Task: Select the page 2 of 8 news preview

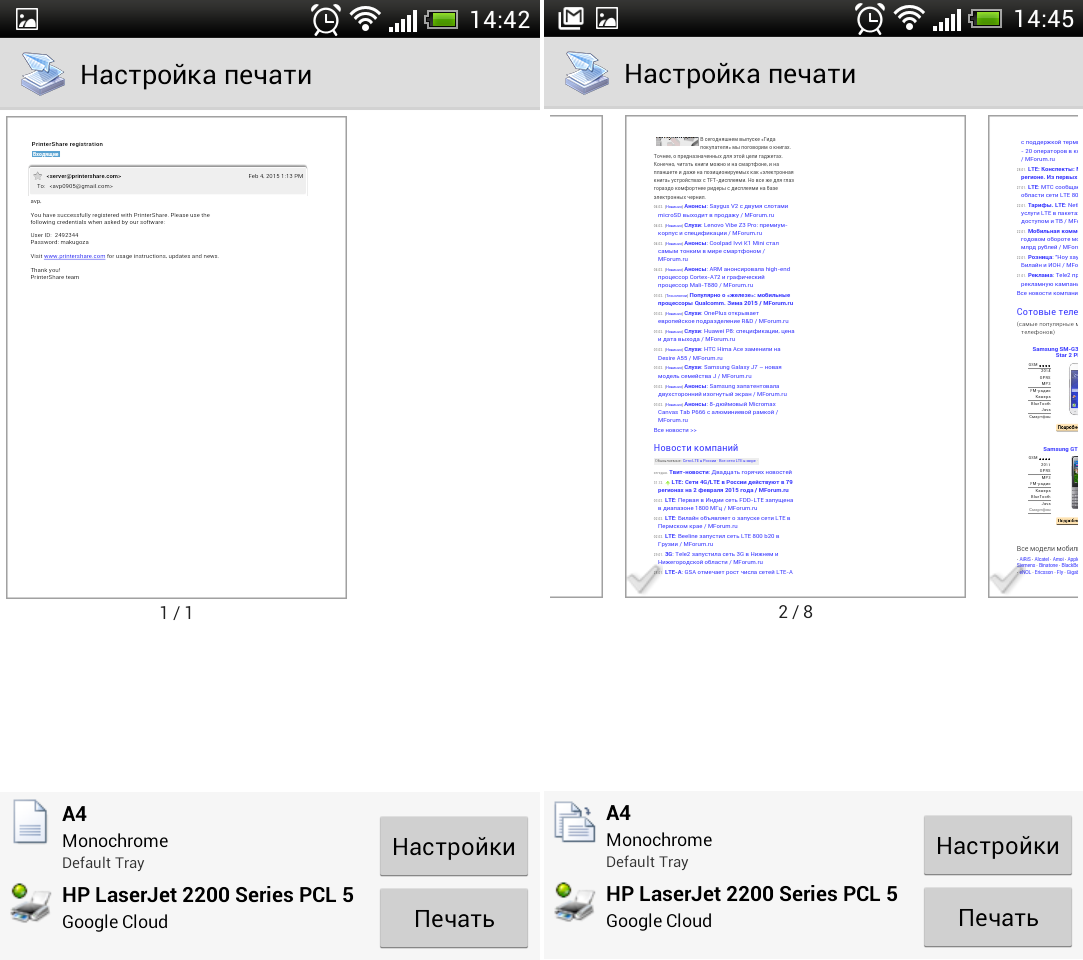Action: [795, 357]
